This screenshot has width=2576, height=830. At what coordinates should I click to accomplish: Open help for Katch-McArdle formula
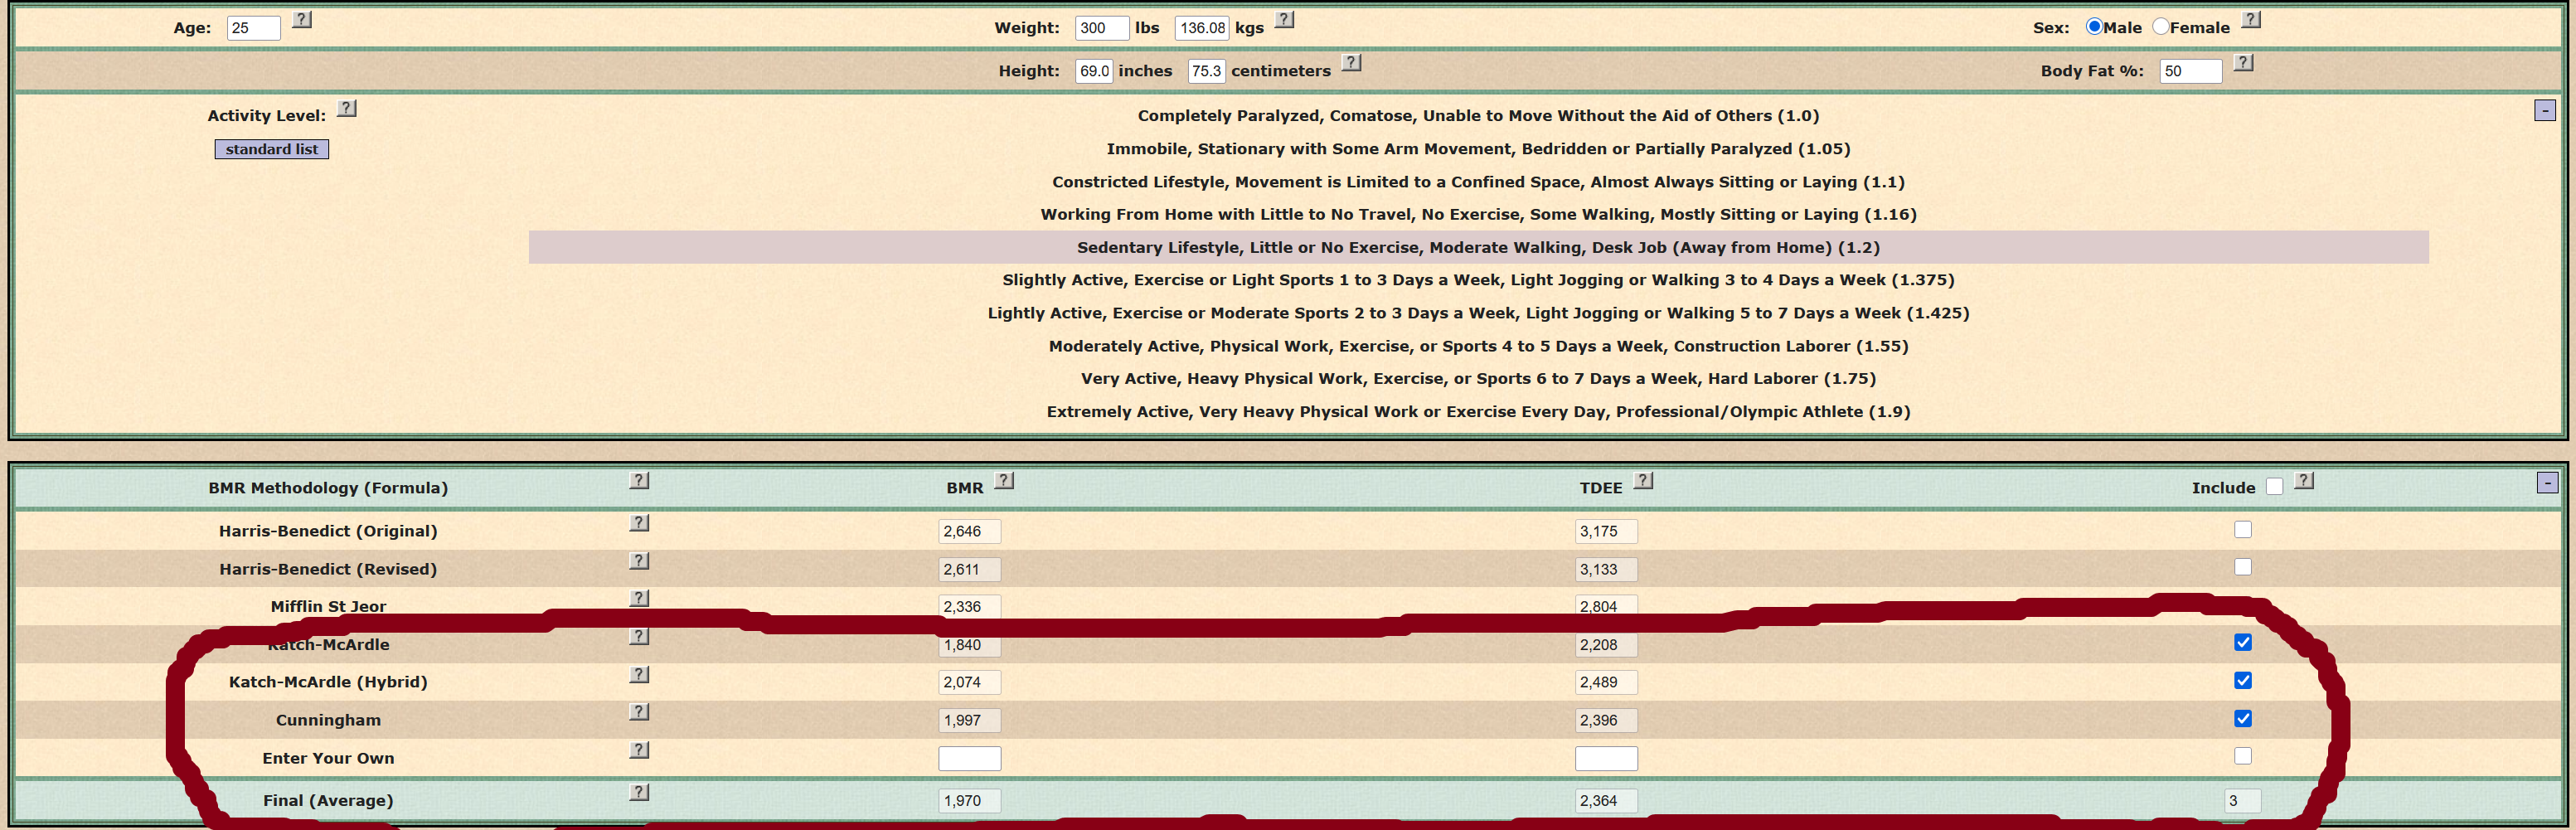[640, 637]
